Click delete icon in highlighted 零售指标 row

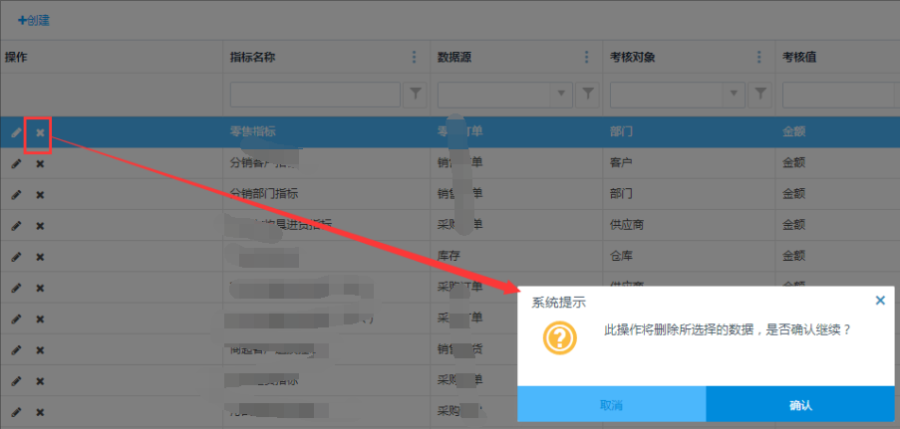40,133
